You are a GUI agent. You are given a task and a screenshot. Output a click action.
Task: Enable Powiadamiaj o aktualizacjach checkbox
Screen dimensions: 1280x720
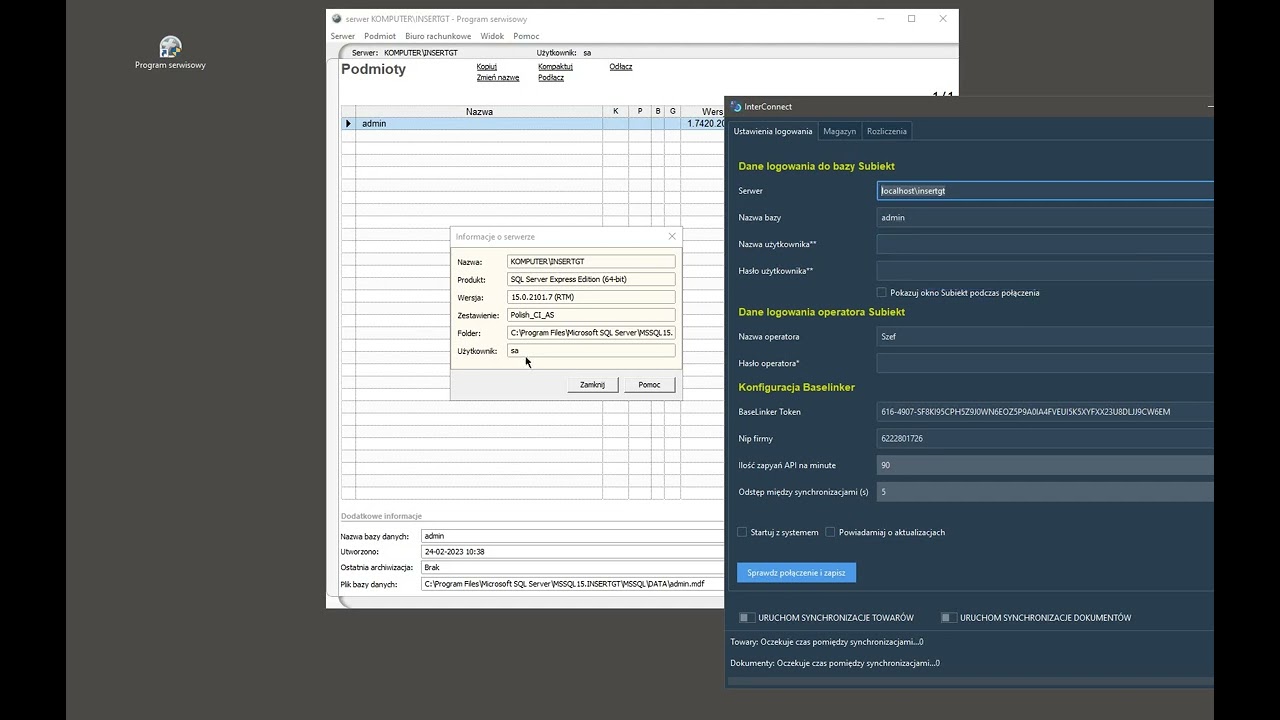[x=830, y=532]
